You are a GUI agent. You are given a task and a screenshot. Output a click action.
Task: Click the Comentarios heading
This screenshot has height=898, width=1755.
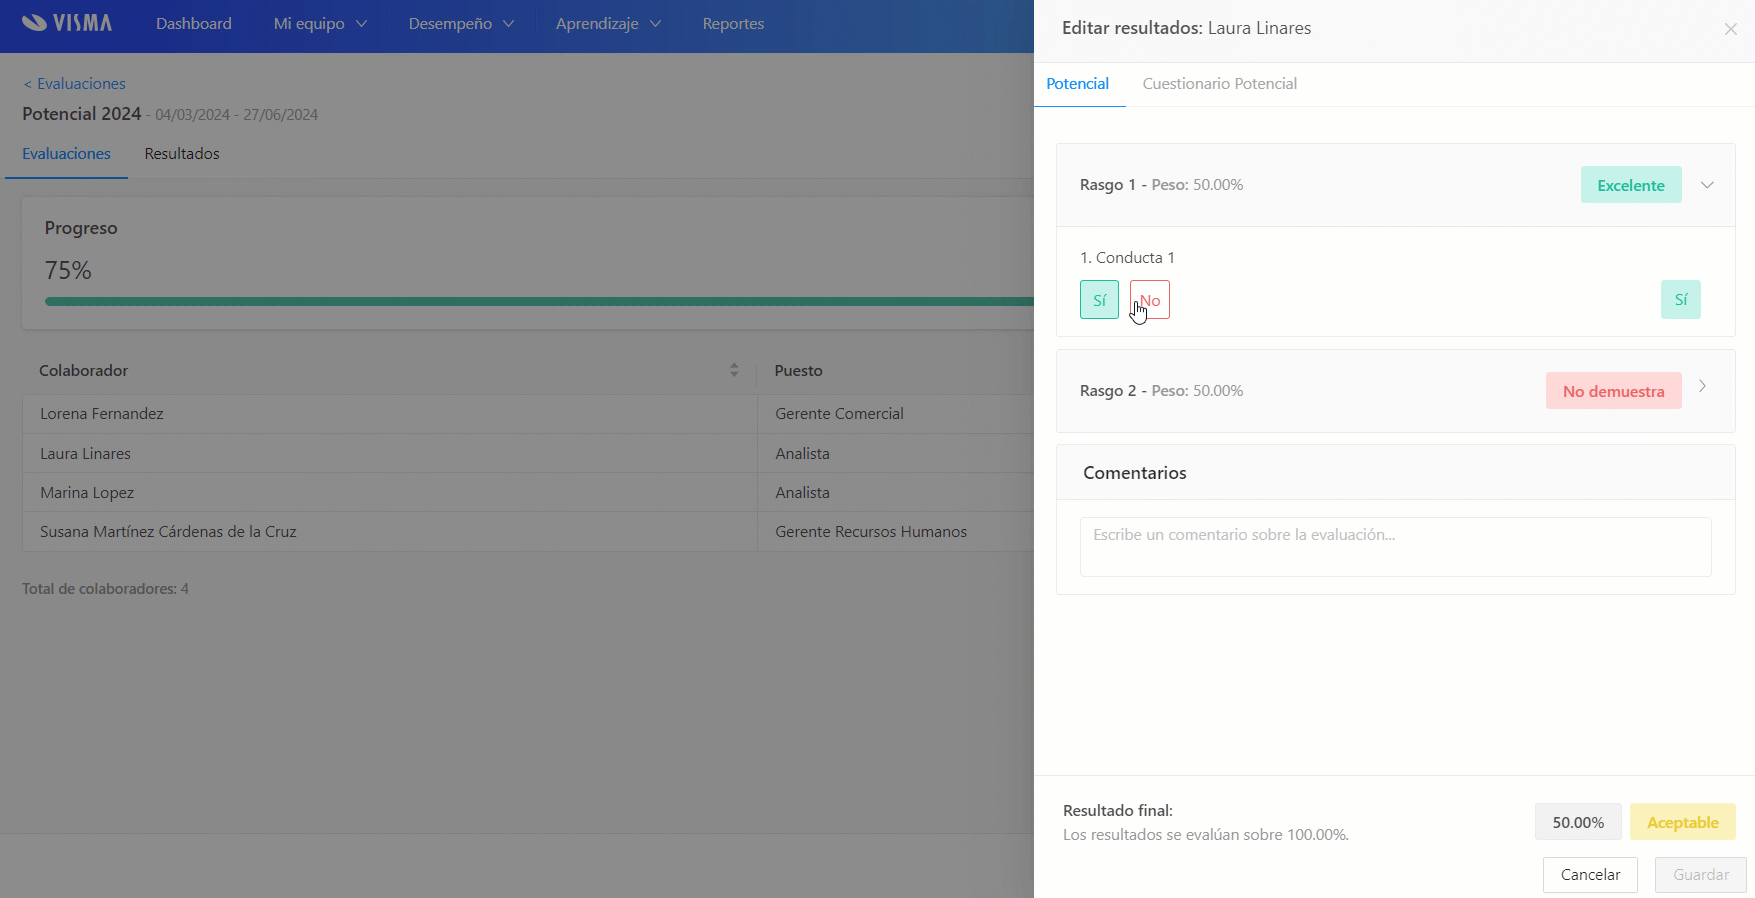click(1134, 473)
